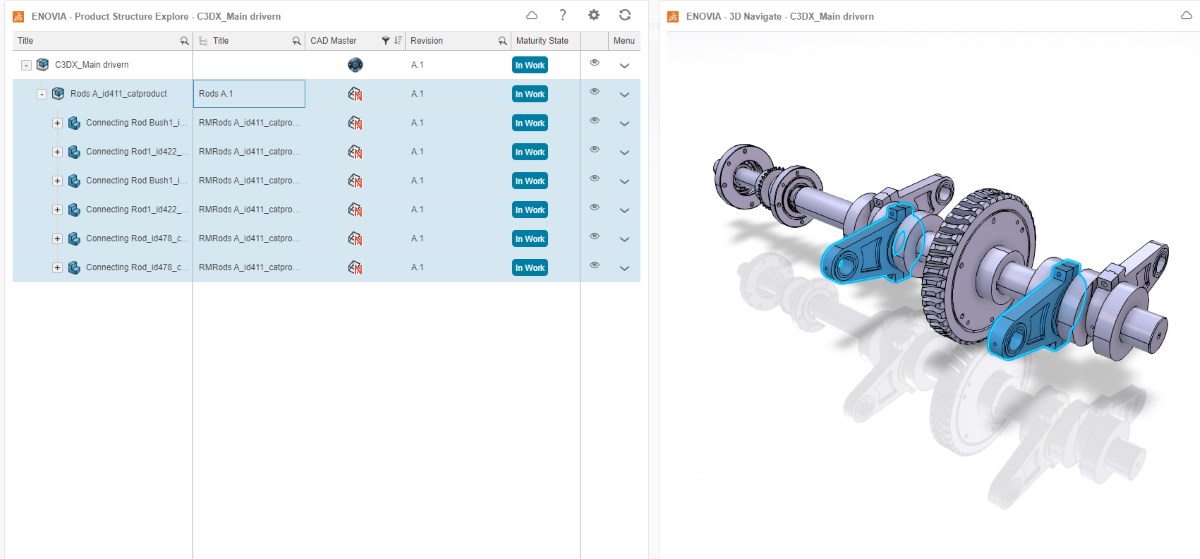Click RMRods A_id411_catpro cell of first Rod Bush1 row

point(249,123)
